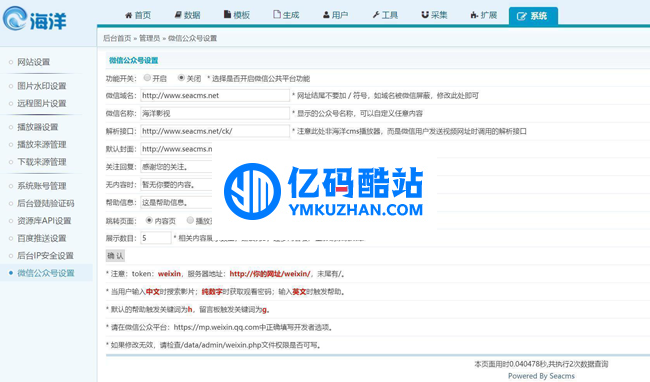Click Powered By Seacms footer link
The image size is (650, 382).
tap(541, 376)
